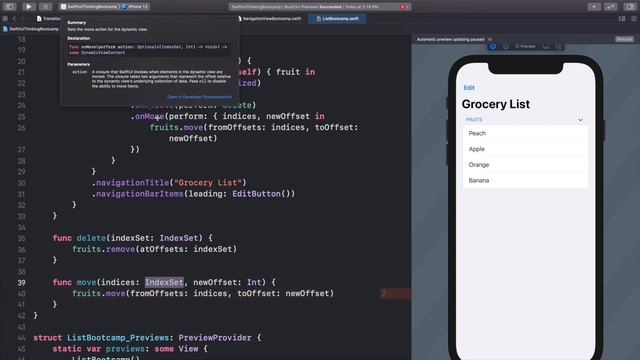The width and height of the screenshot is (640, 360).
Task: Toggle the inspector panel button
Action: click(x=630, y=7)
